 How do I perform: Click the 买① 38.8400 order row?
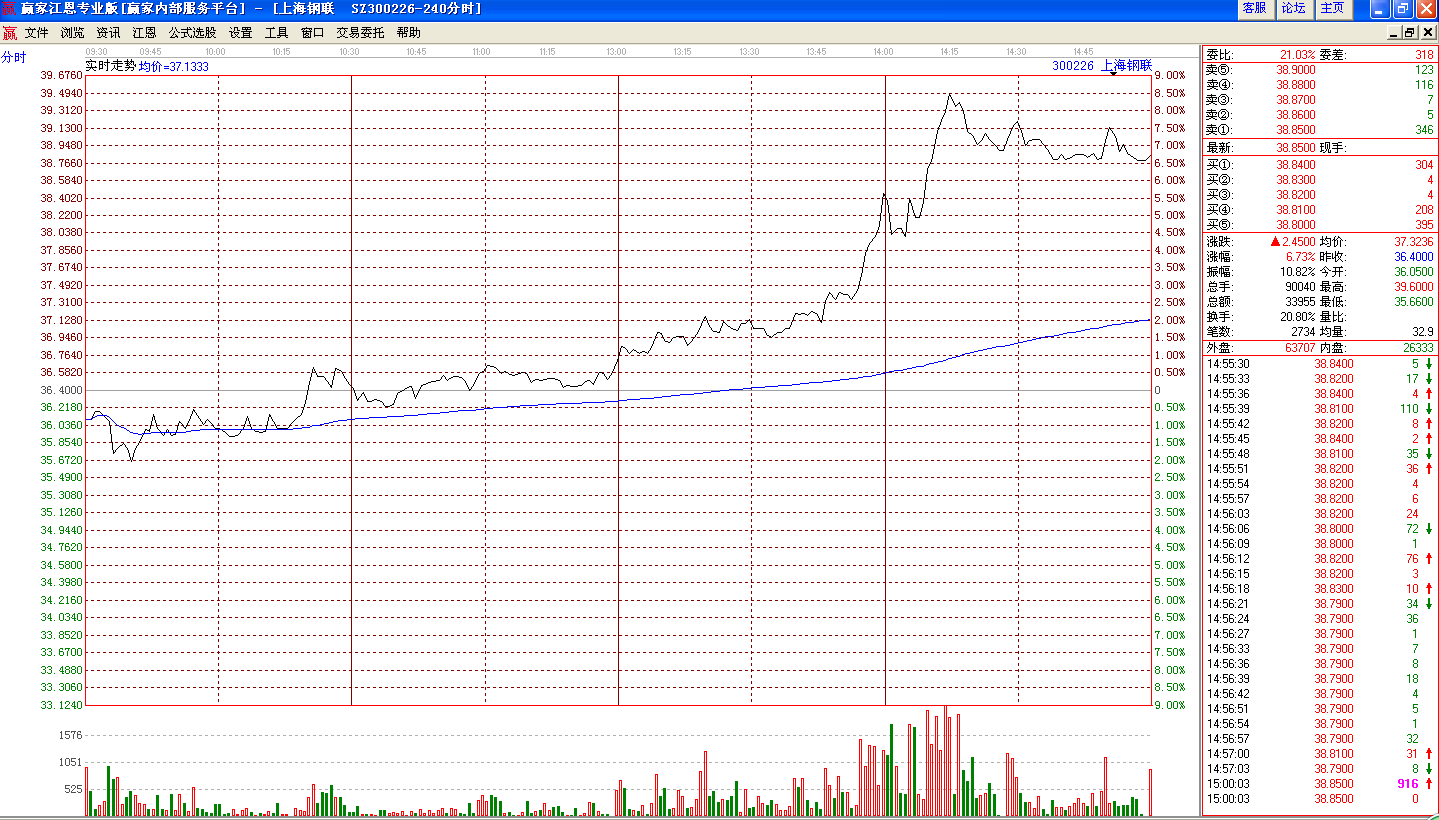[x=1319, y=165]
